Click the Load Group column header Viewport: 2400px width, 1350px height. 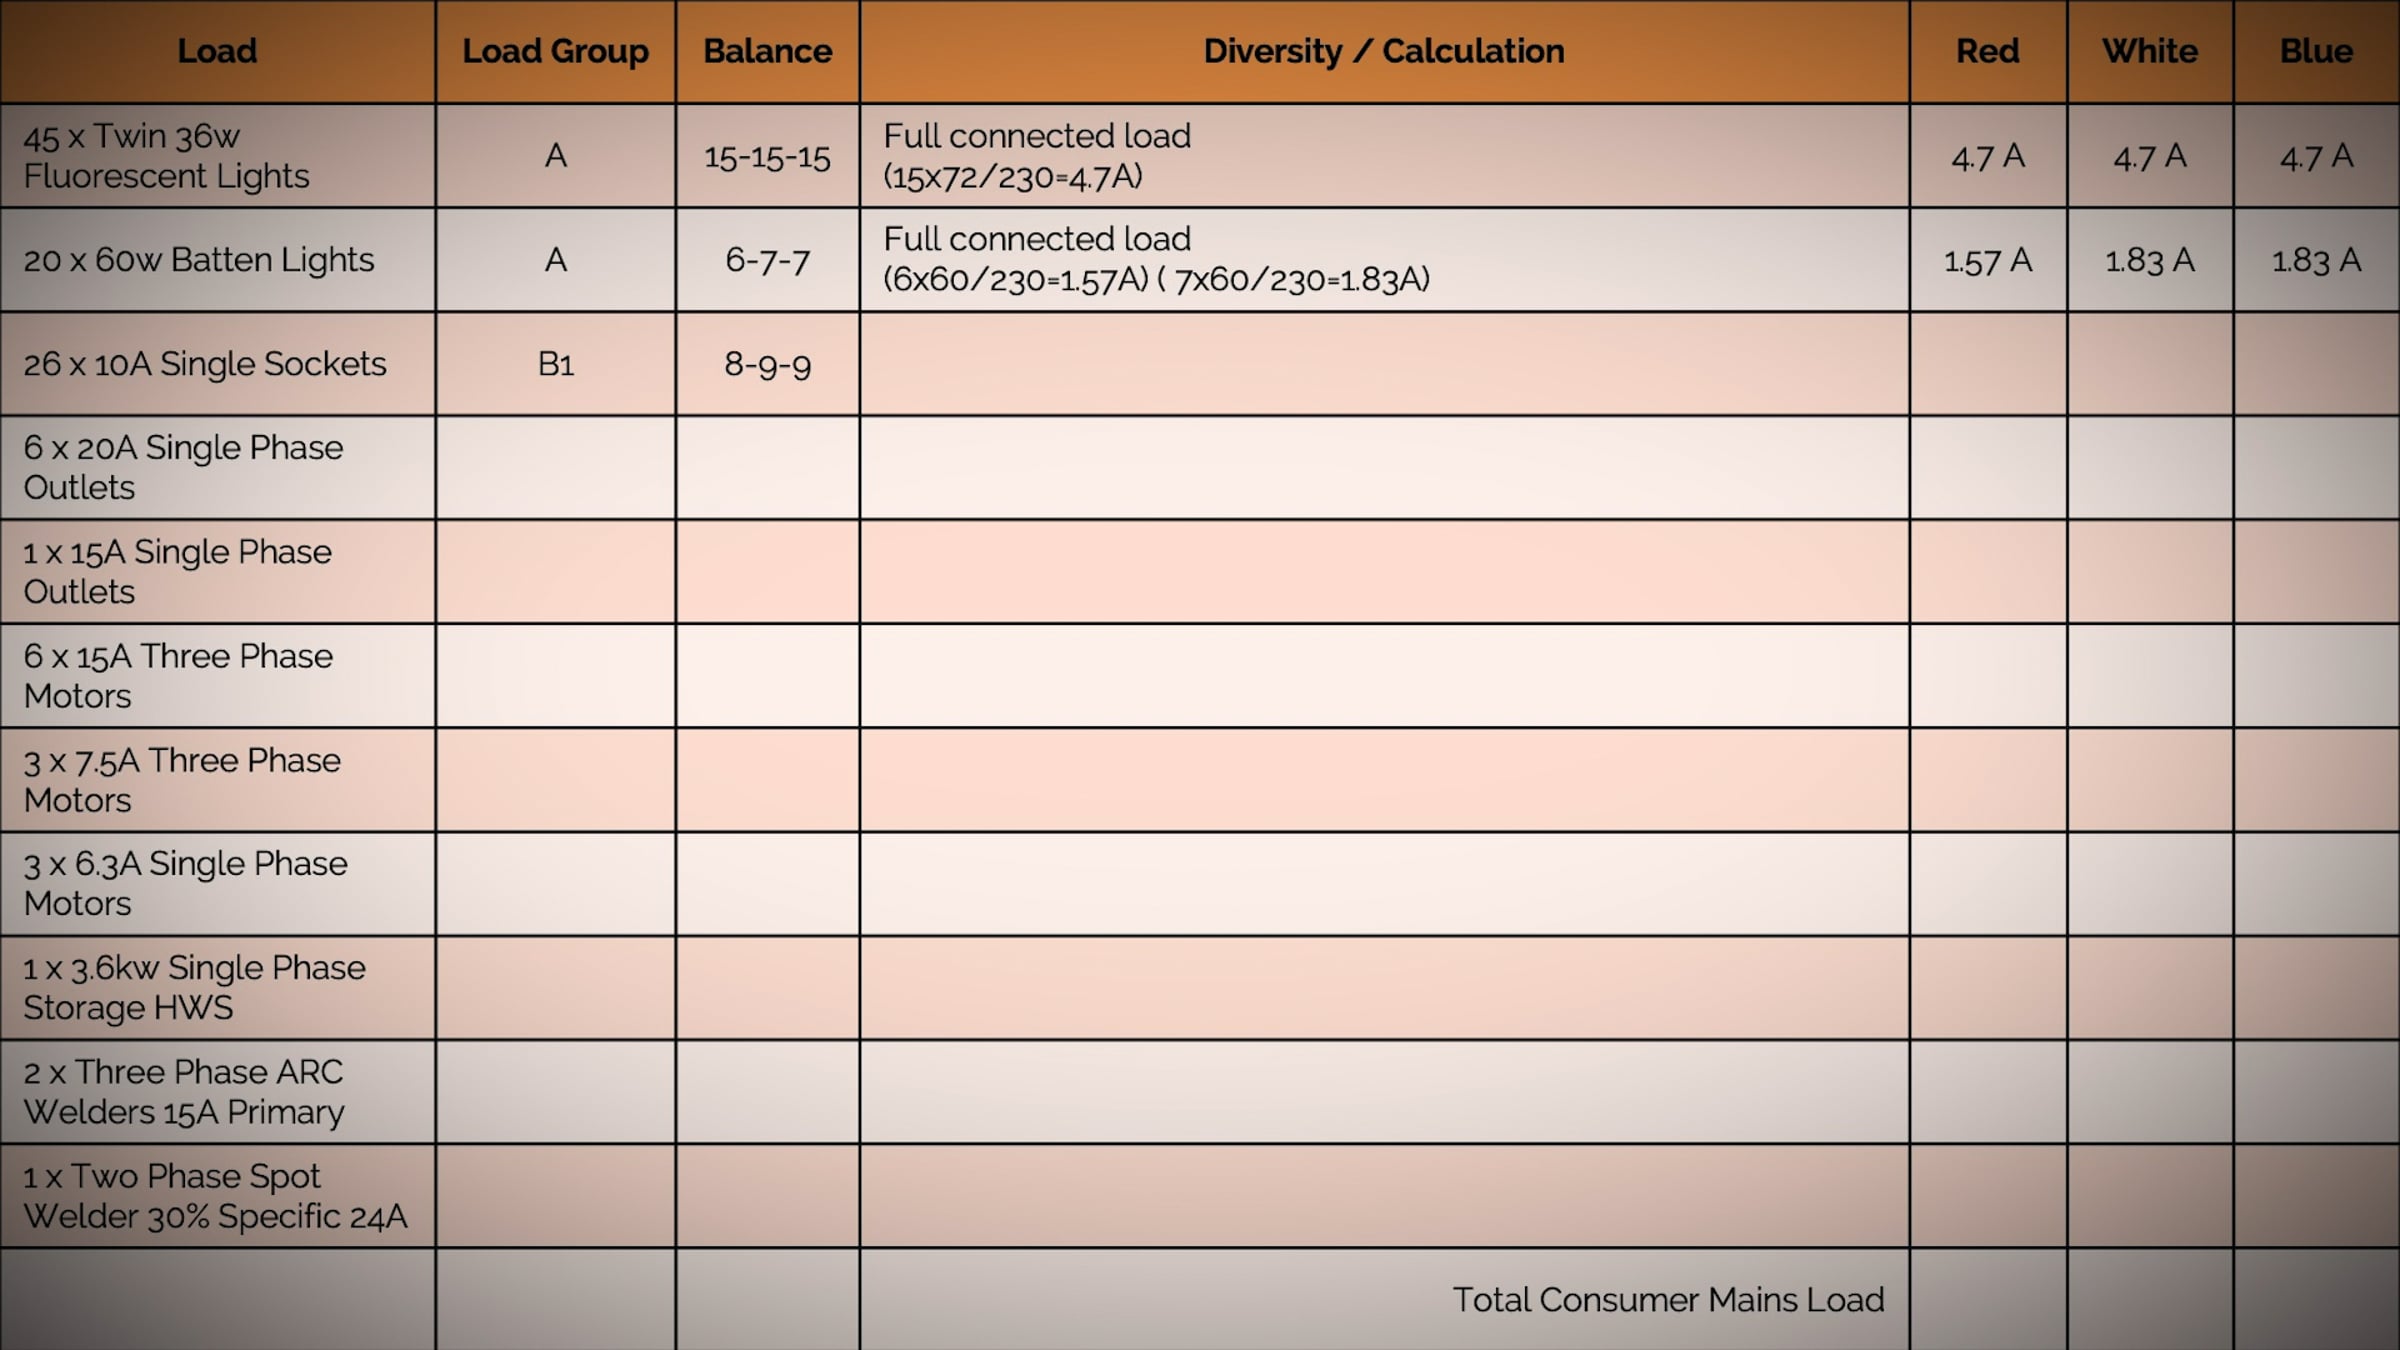point(555,51)
